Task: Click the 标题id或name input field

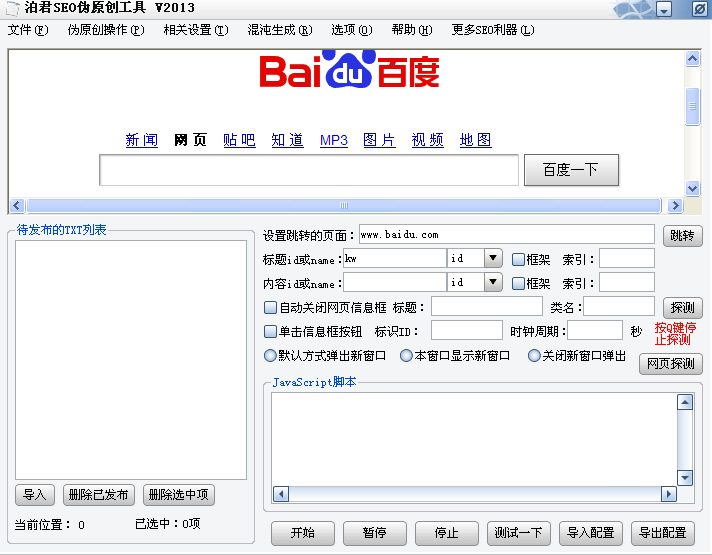Action: [395, 258]
